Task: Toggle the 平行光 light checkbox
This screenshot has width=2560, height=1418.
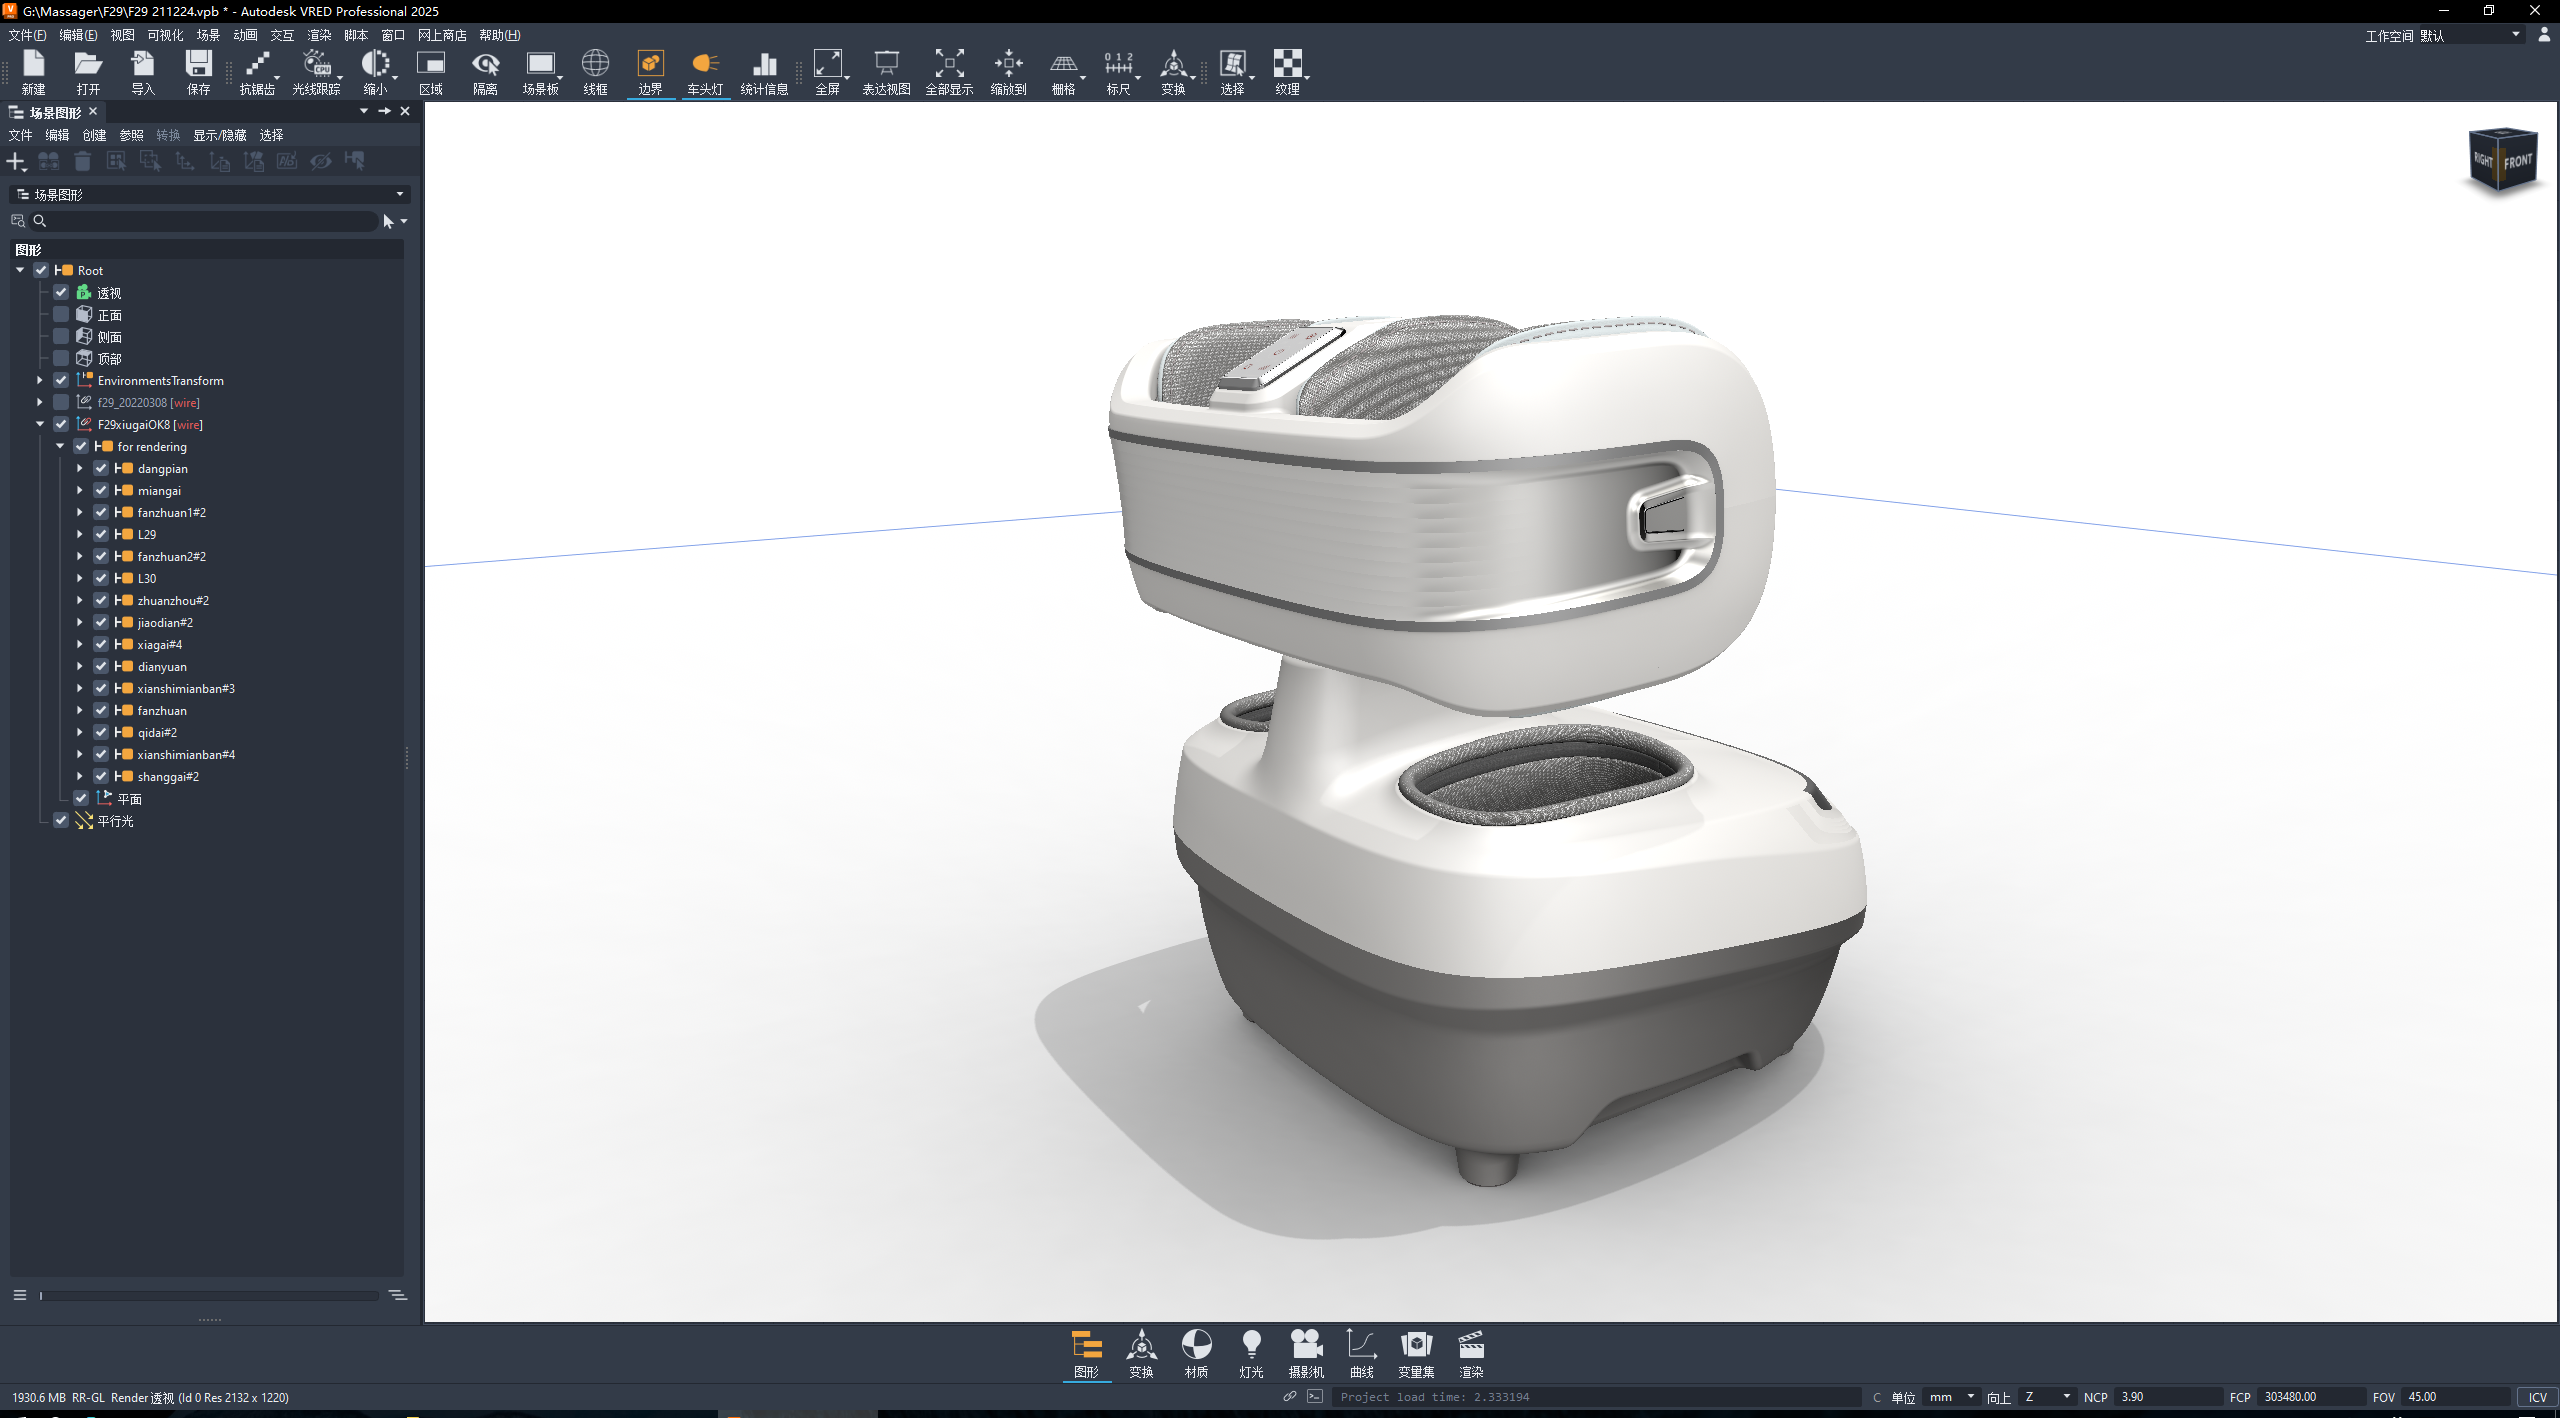Action: pos(61,820)
